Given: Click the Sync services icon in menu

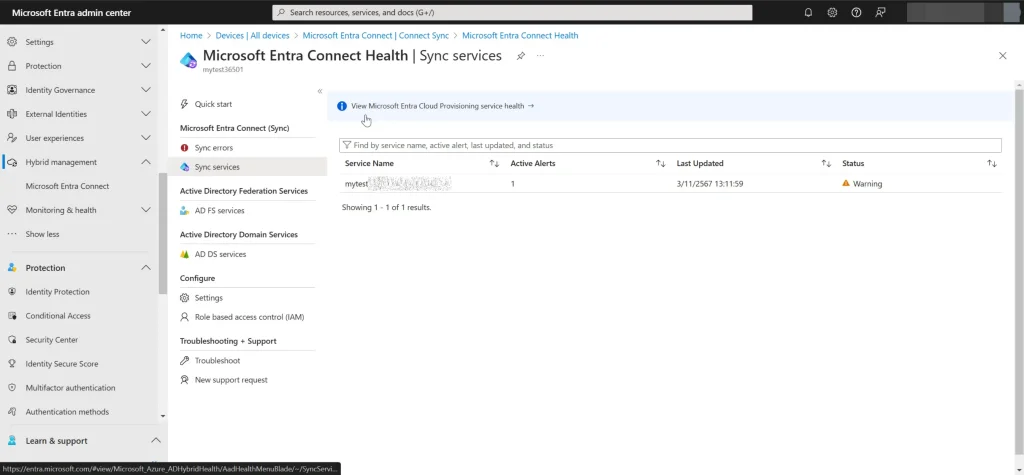Looking at the screenshot, I should [x=184, y=167].
